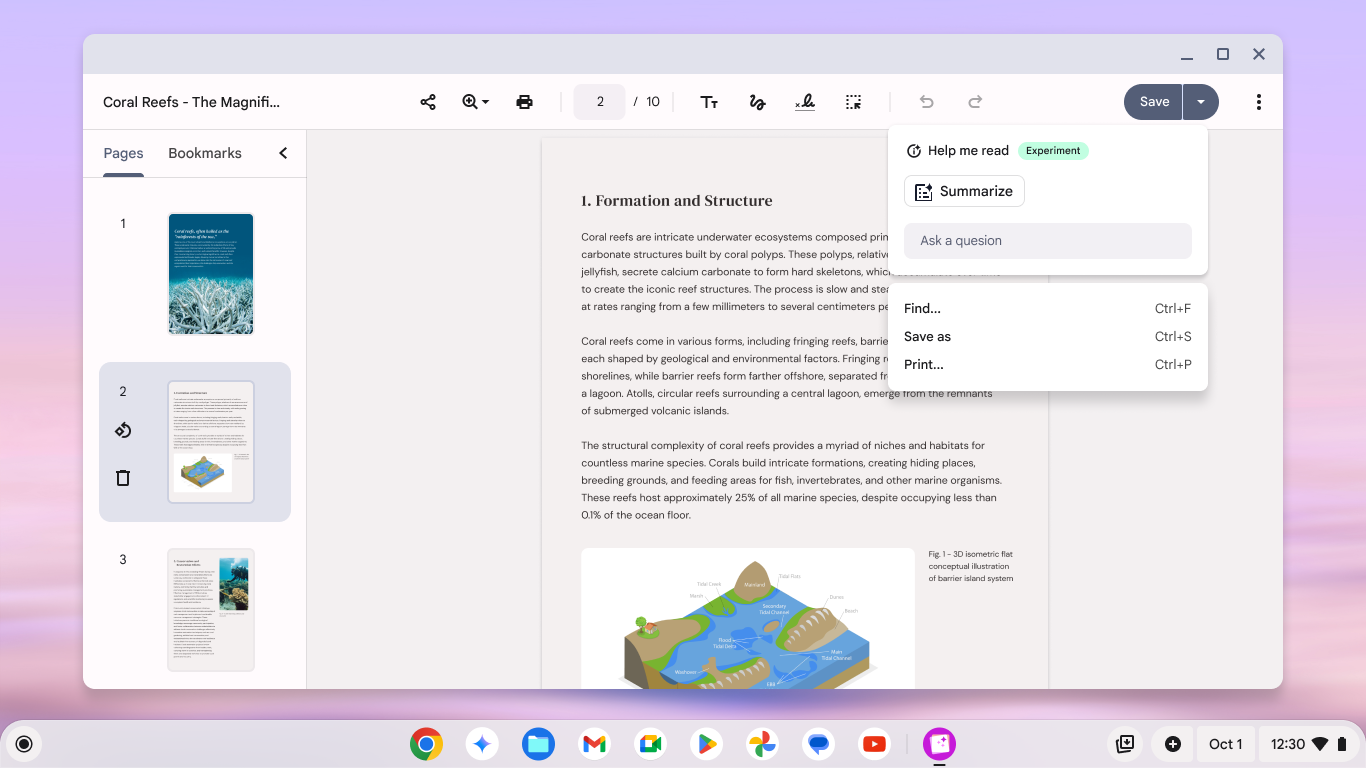
Task: Launch YouTube from the shelf
Action: click(874, 744)
